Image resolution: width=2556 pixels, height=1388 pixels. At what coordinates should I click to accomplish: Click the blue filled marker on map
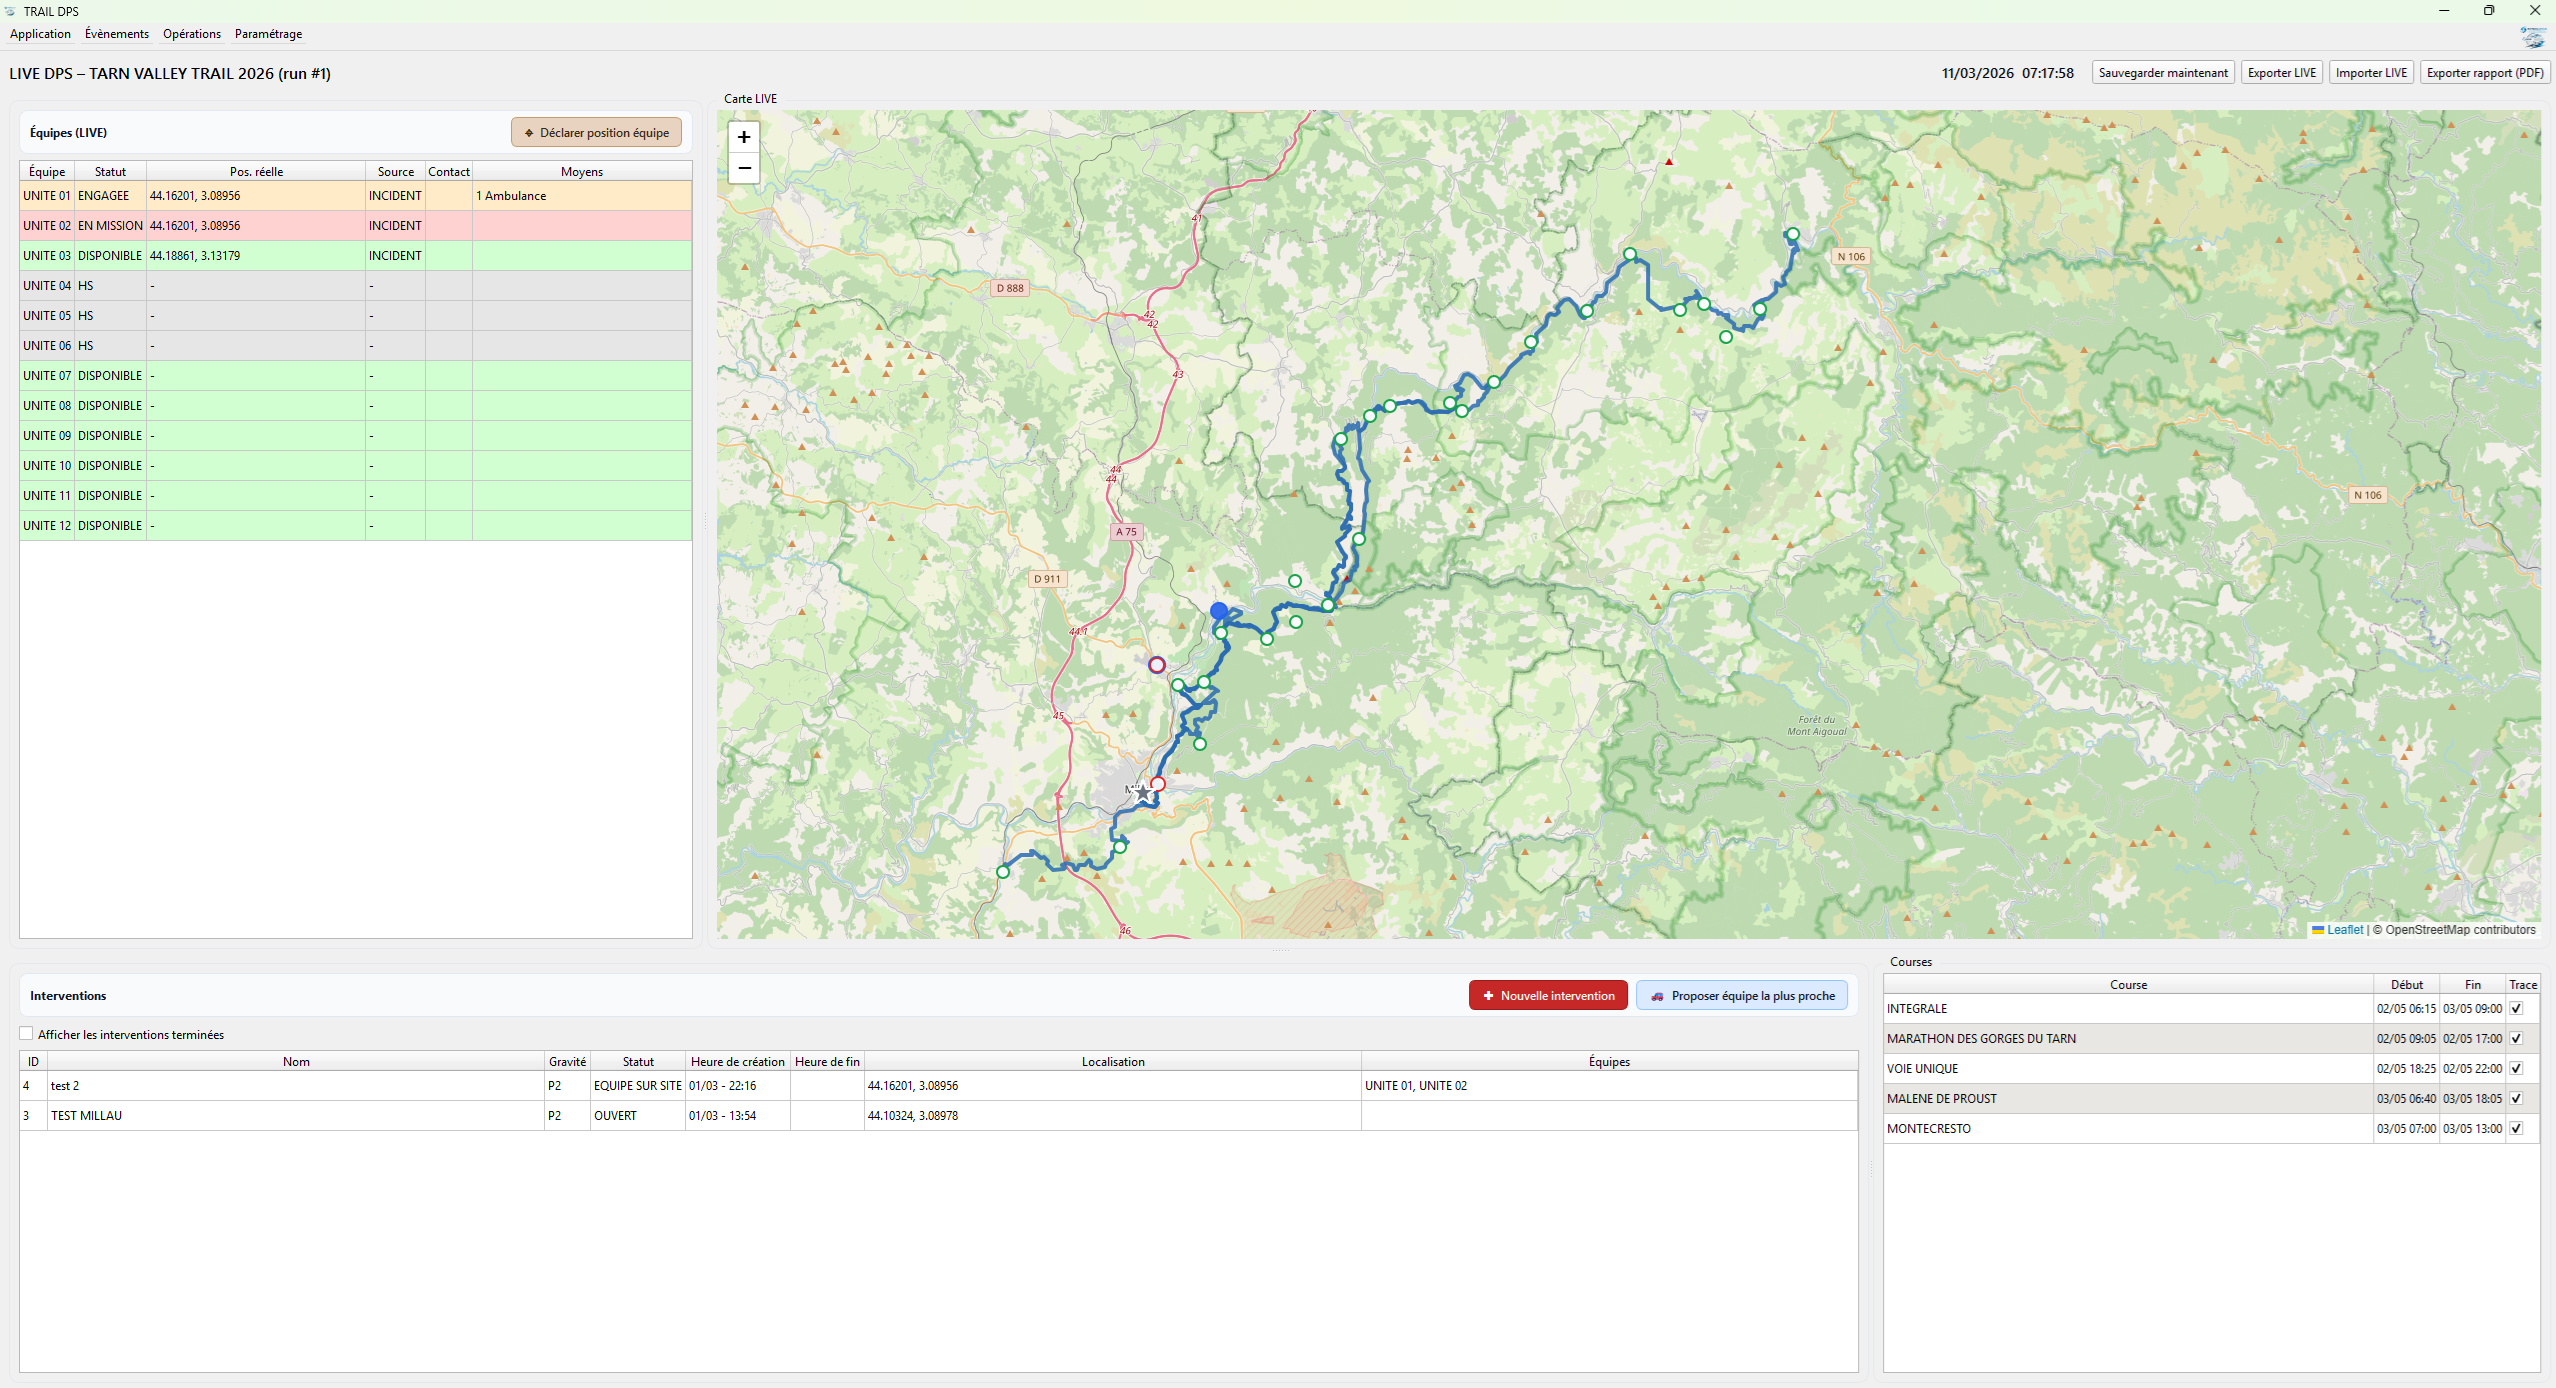click(x=1218, y=610)
